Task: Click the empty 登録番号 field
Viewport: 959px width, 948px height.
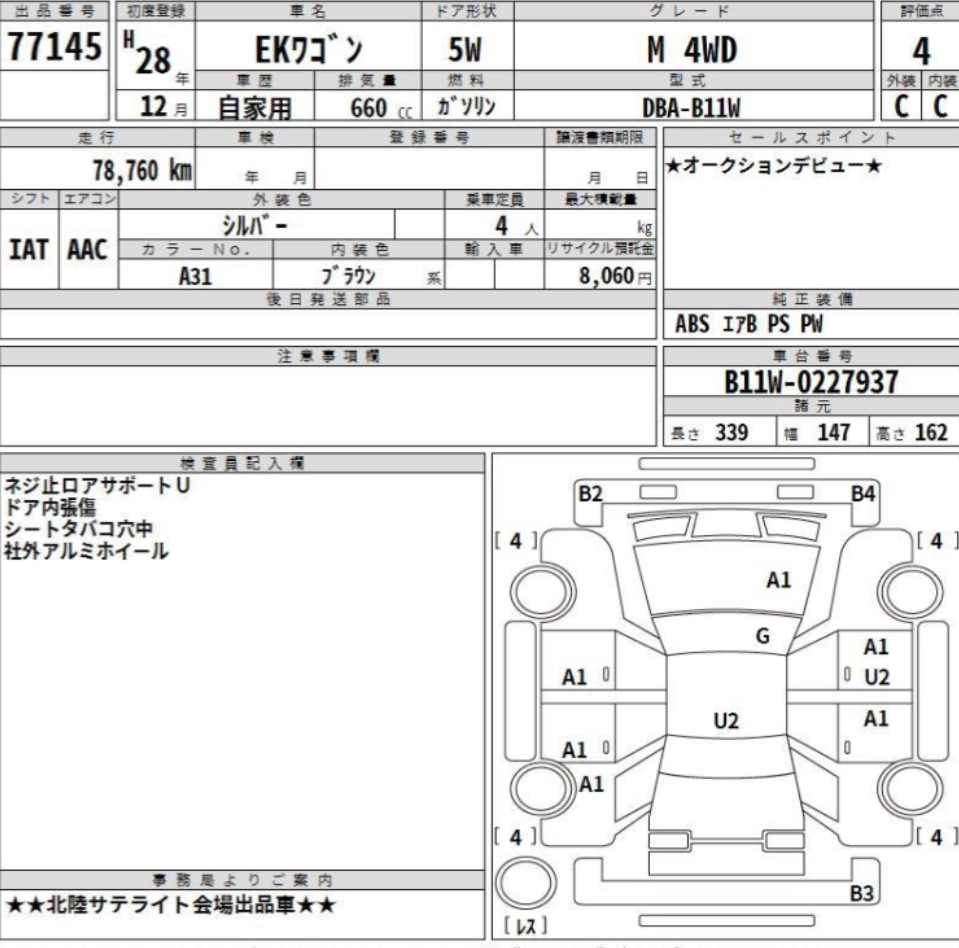Action: click(429, 168)
